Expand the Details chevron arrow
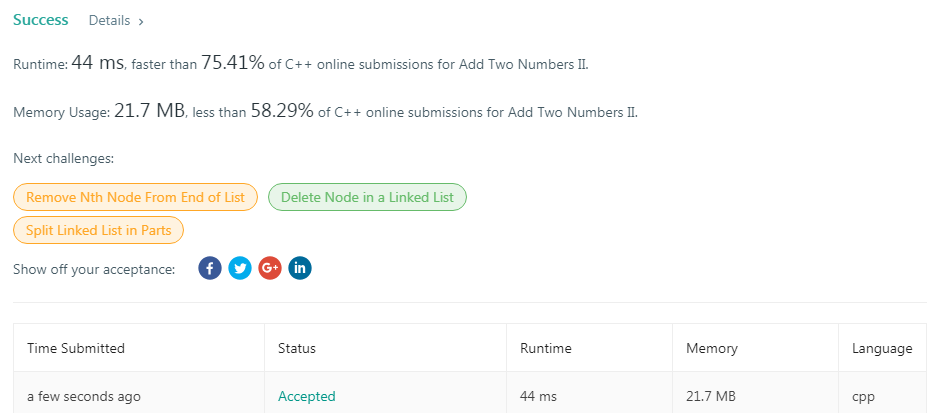The width and height of the screenshot is (929, 413). click(141, 21)
